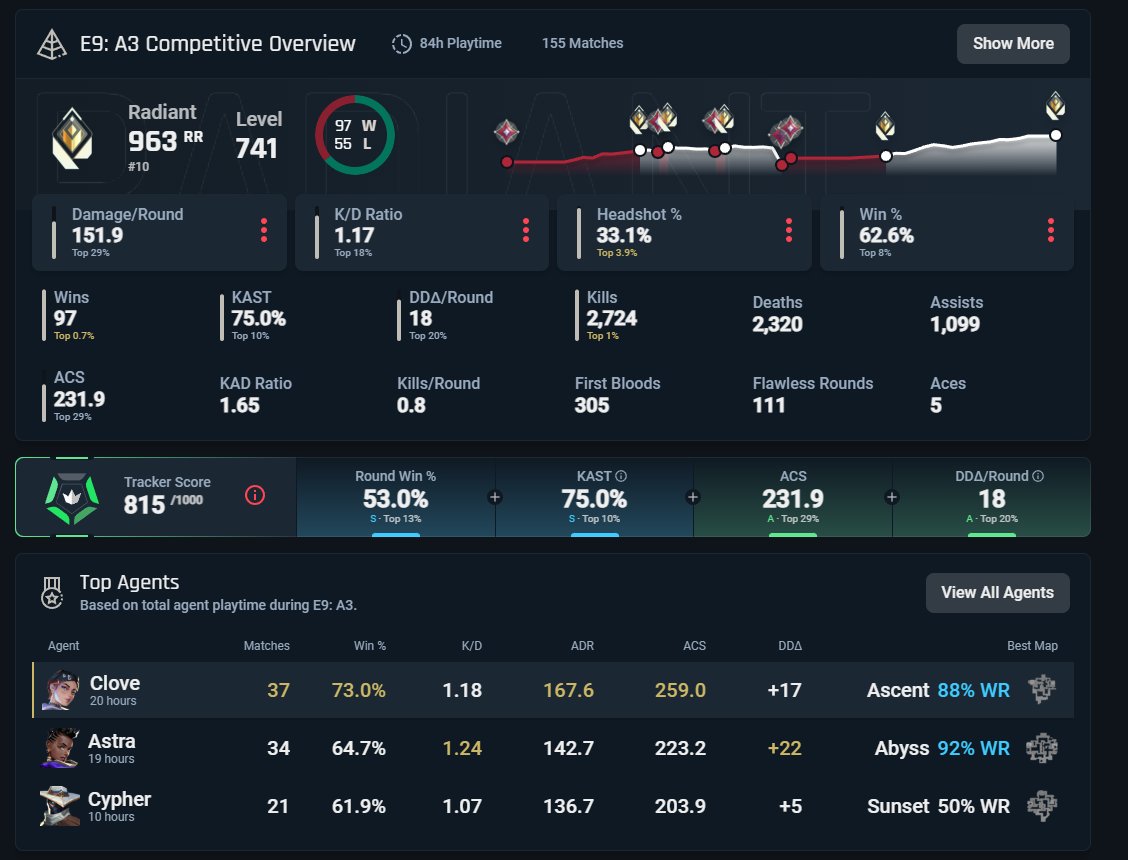The width and height of the screenshot is (1128, 860).
Task: Click the Radiant rank badge
Action: tap(73, 138)
